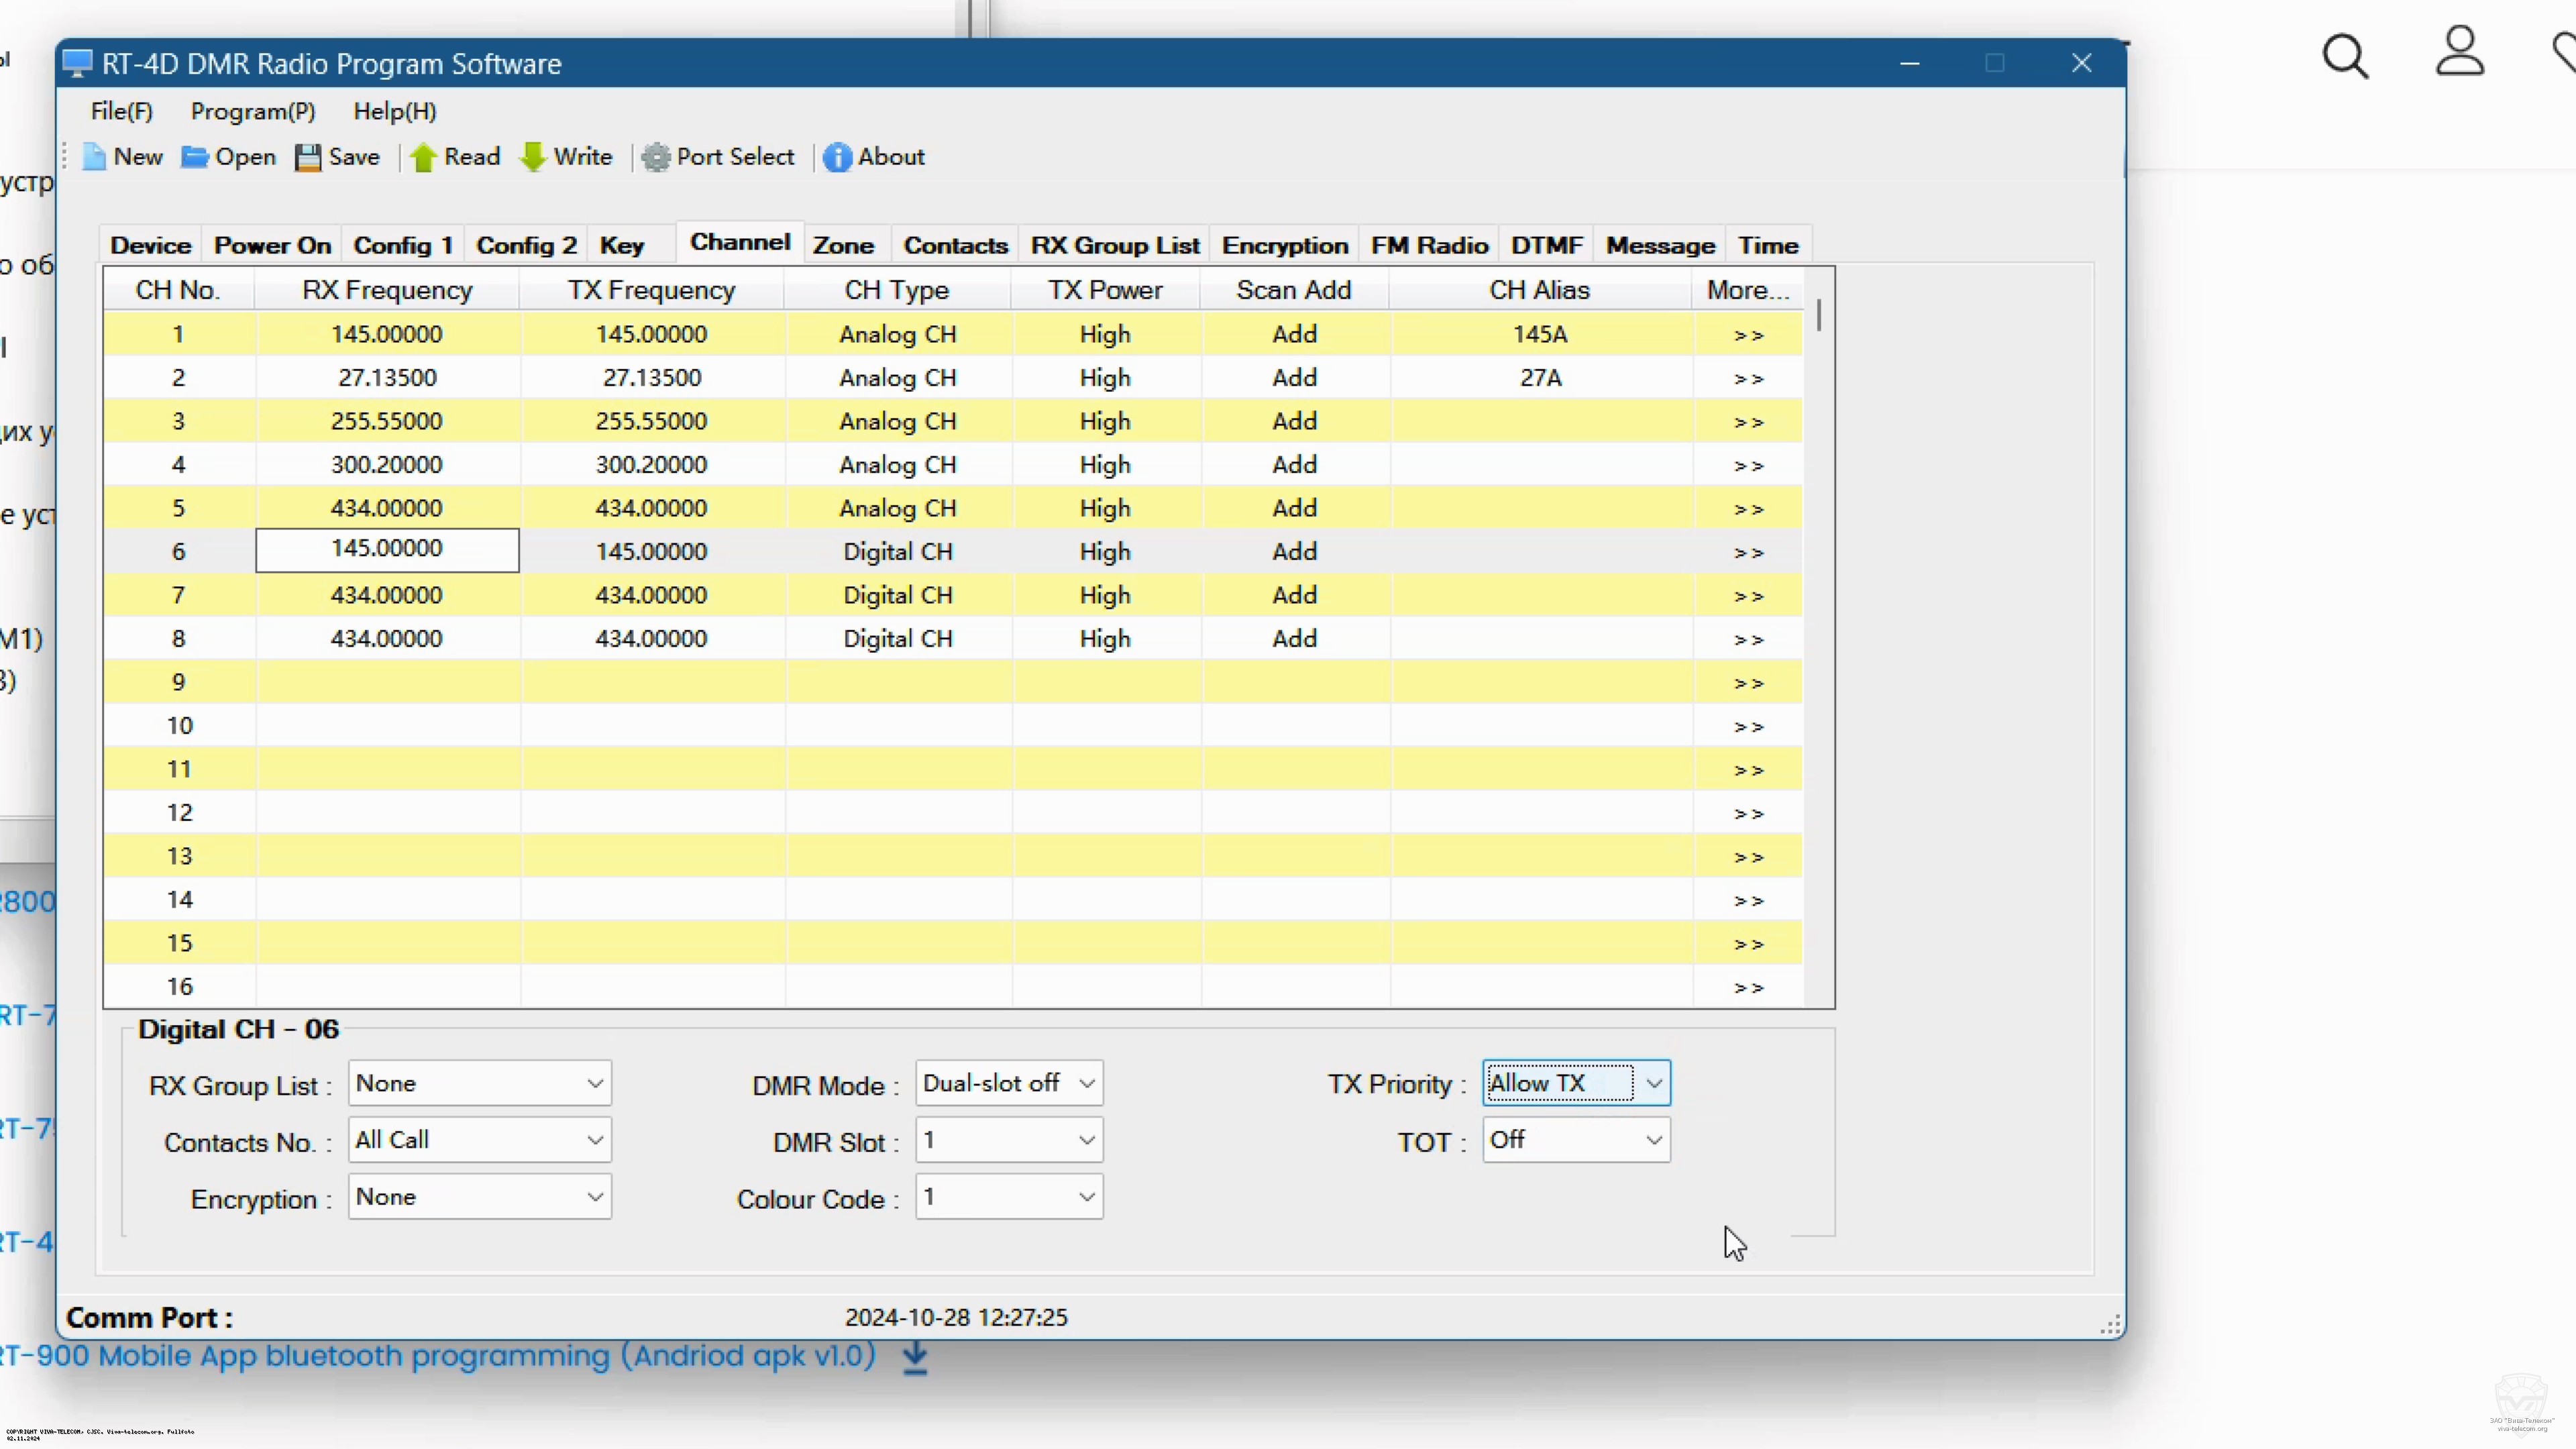Click the About info icon
Screen dimensions: 2576x1449
[x=837, y=157]
